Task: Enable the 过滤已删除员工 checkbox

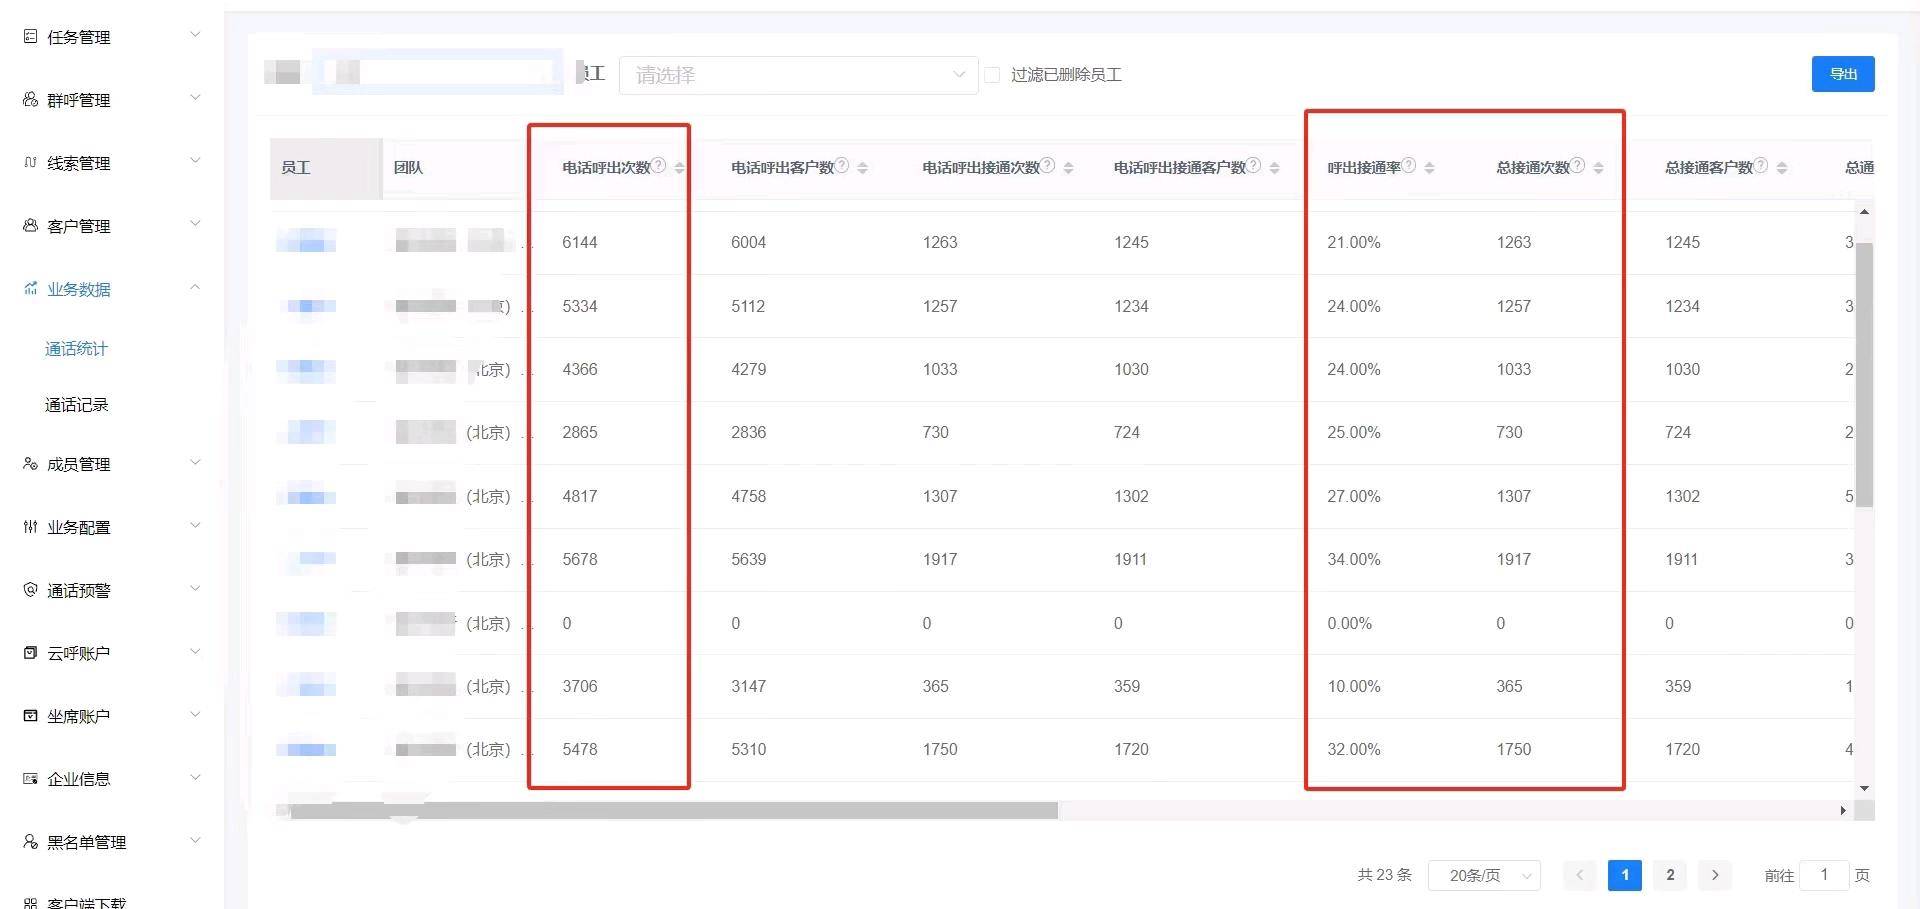Action: tap(992, 75)
